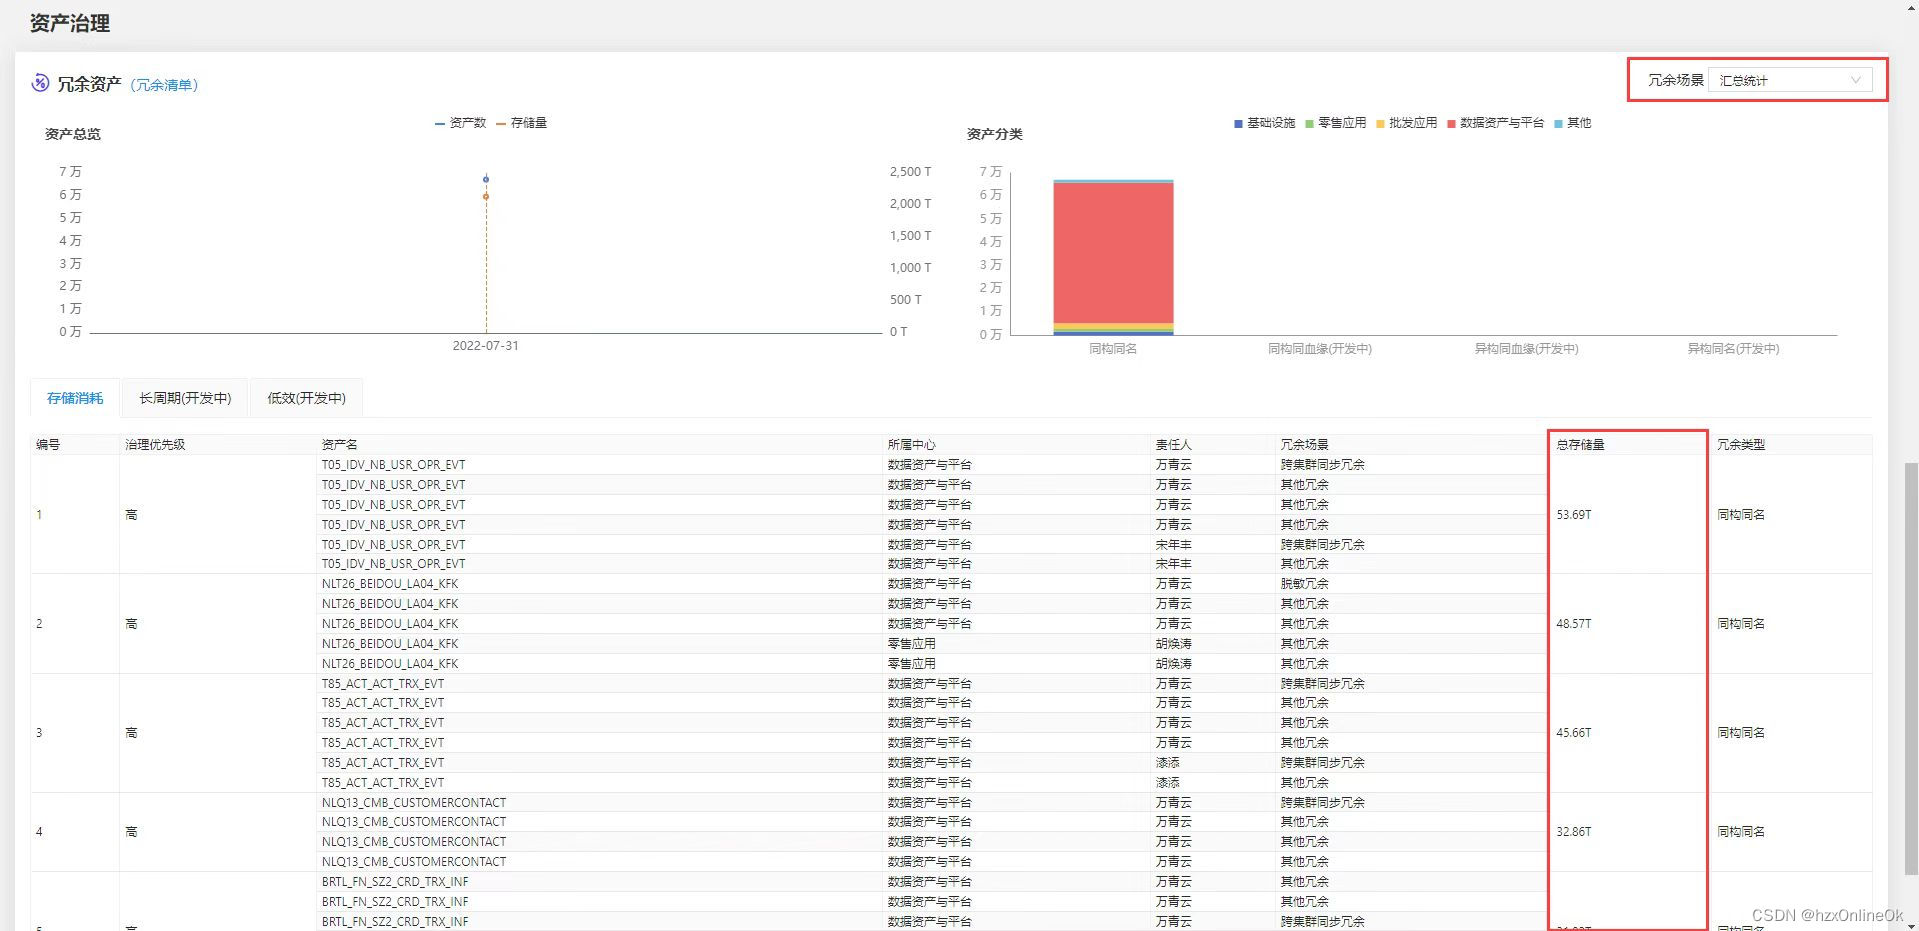This screenshot has height=931, width=1919.
Task: Click the 资产治理 page heading
Action: tap(69, 23)
